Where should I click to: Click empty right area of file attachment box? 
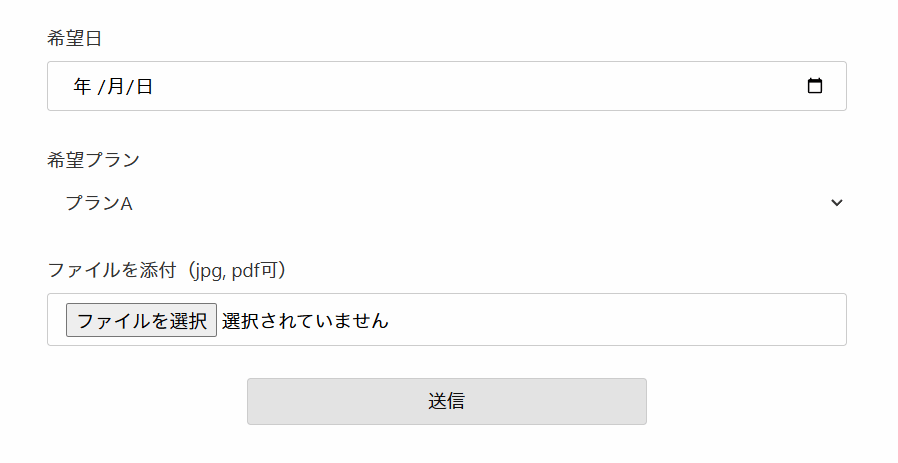[x=619, y=320]
